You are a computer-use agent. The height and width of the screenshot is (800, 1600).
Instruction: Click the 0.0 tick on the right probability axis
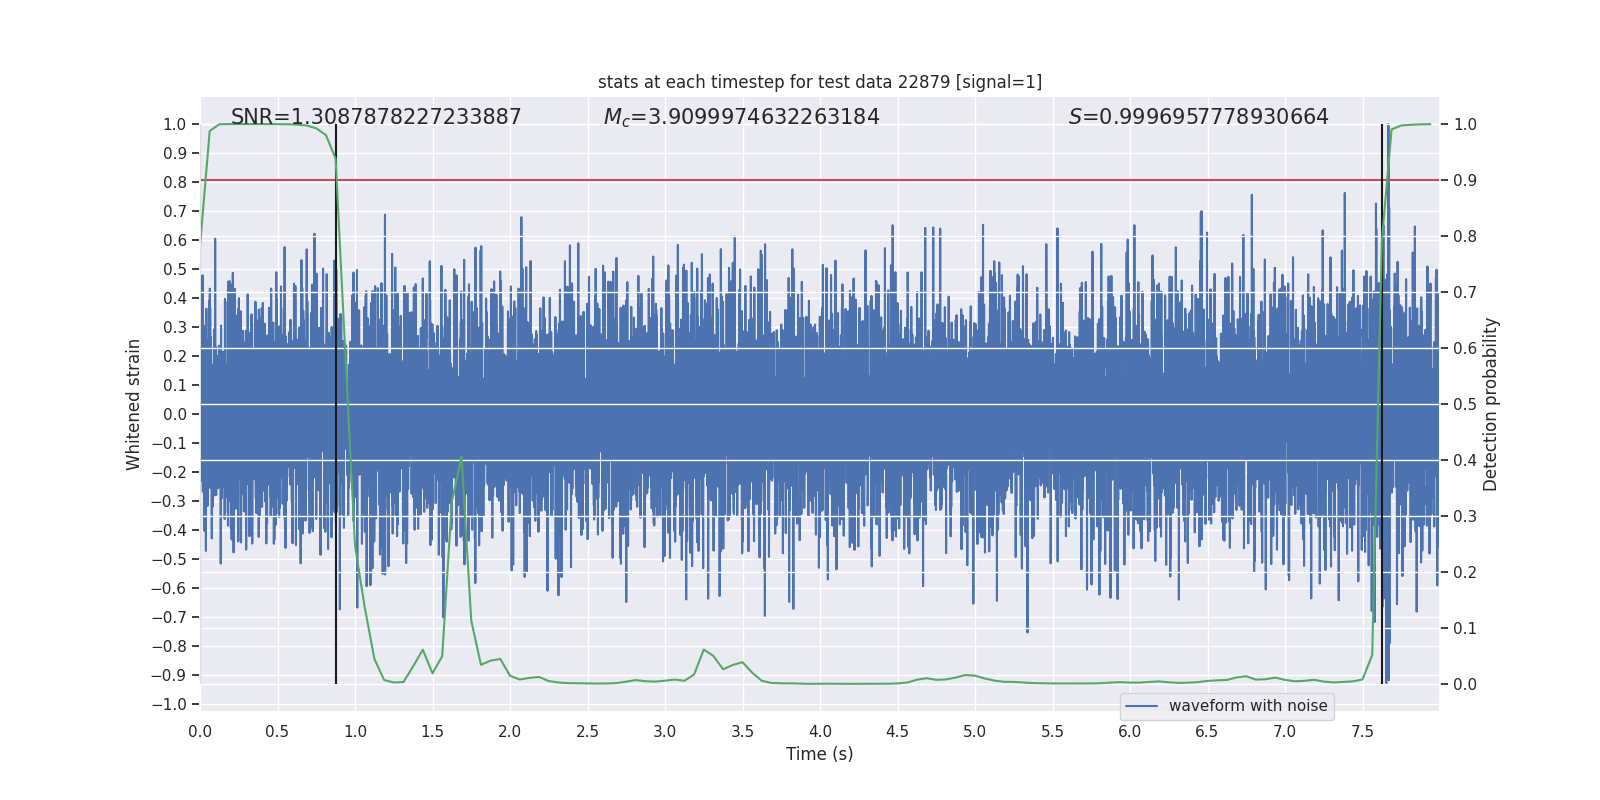tap(1465, 684)
